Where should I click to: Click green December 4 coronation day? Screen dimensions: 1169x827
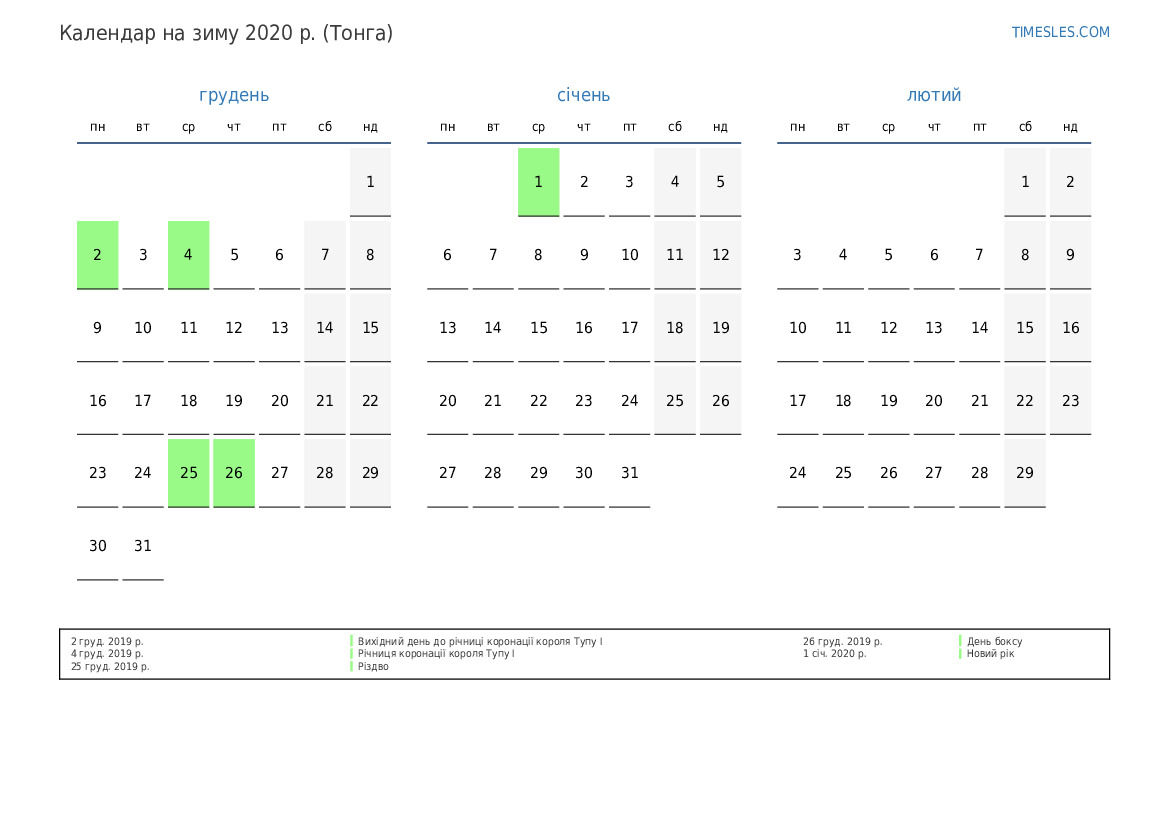(x=188, y=255)
